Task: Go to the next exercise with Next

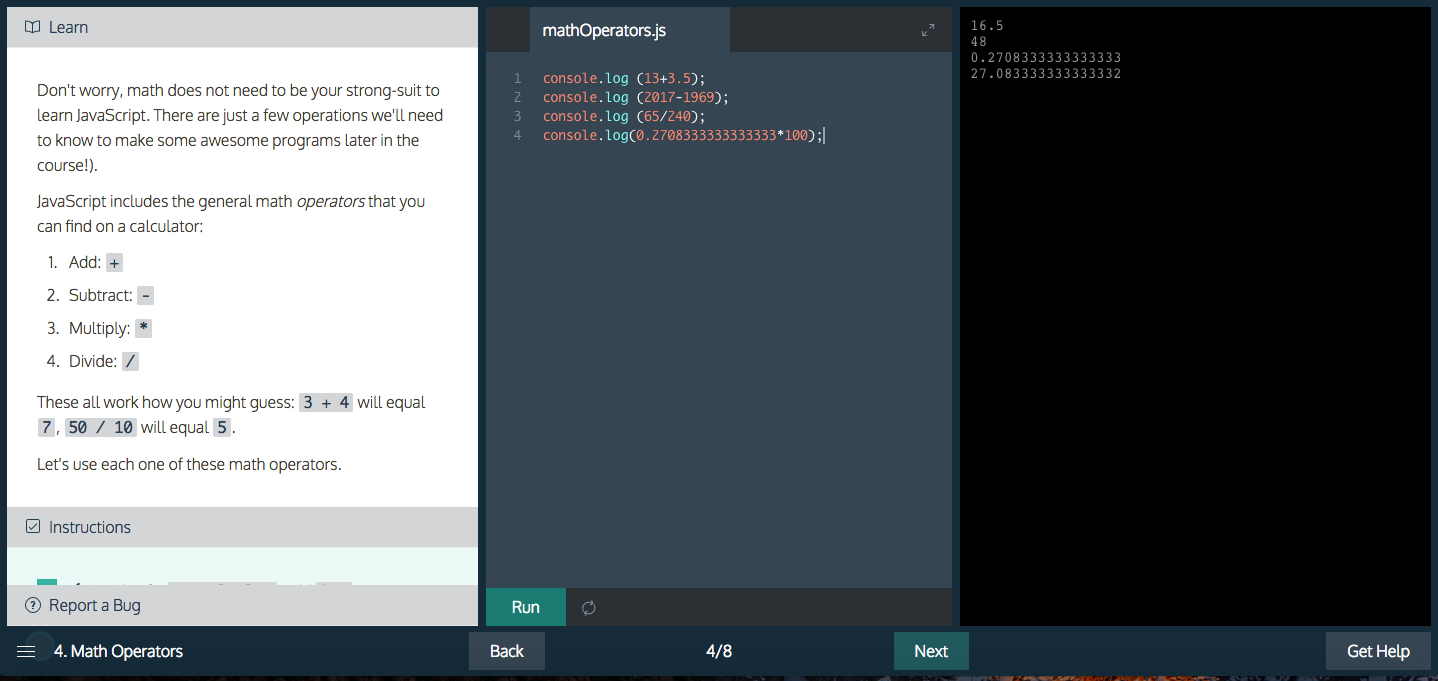Action: click(x=931, y=651)
